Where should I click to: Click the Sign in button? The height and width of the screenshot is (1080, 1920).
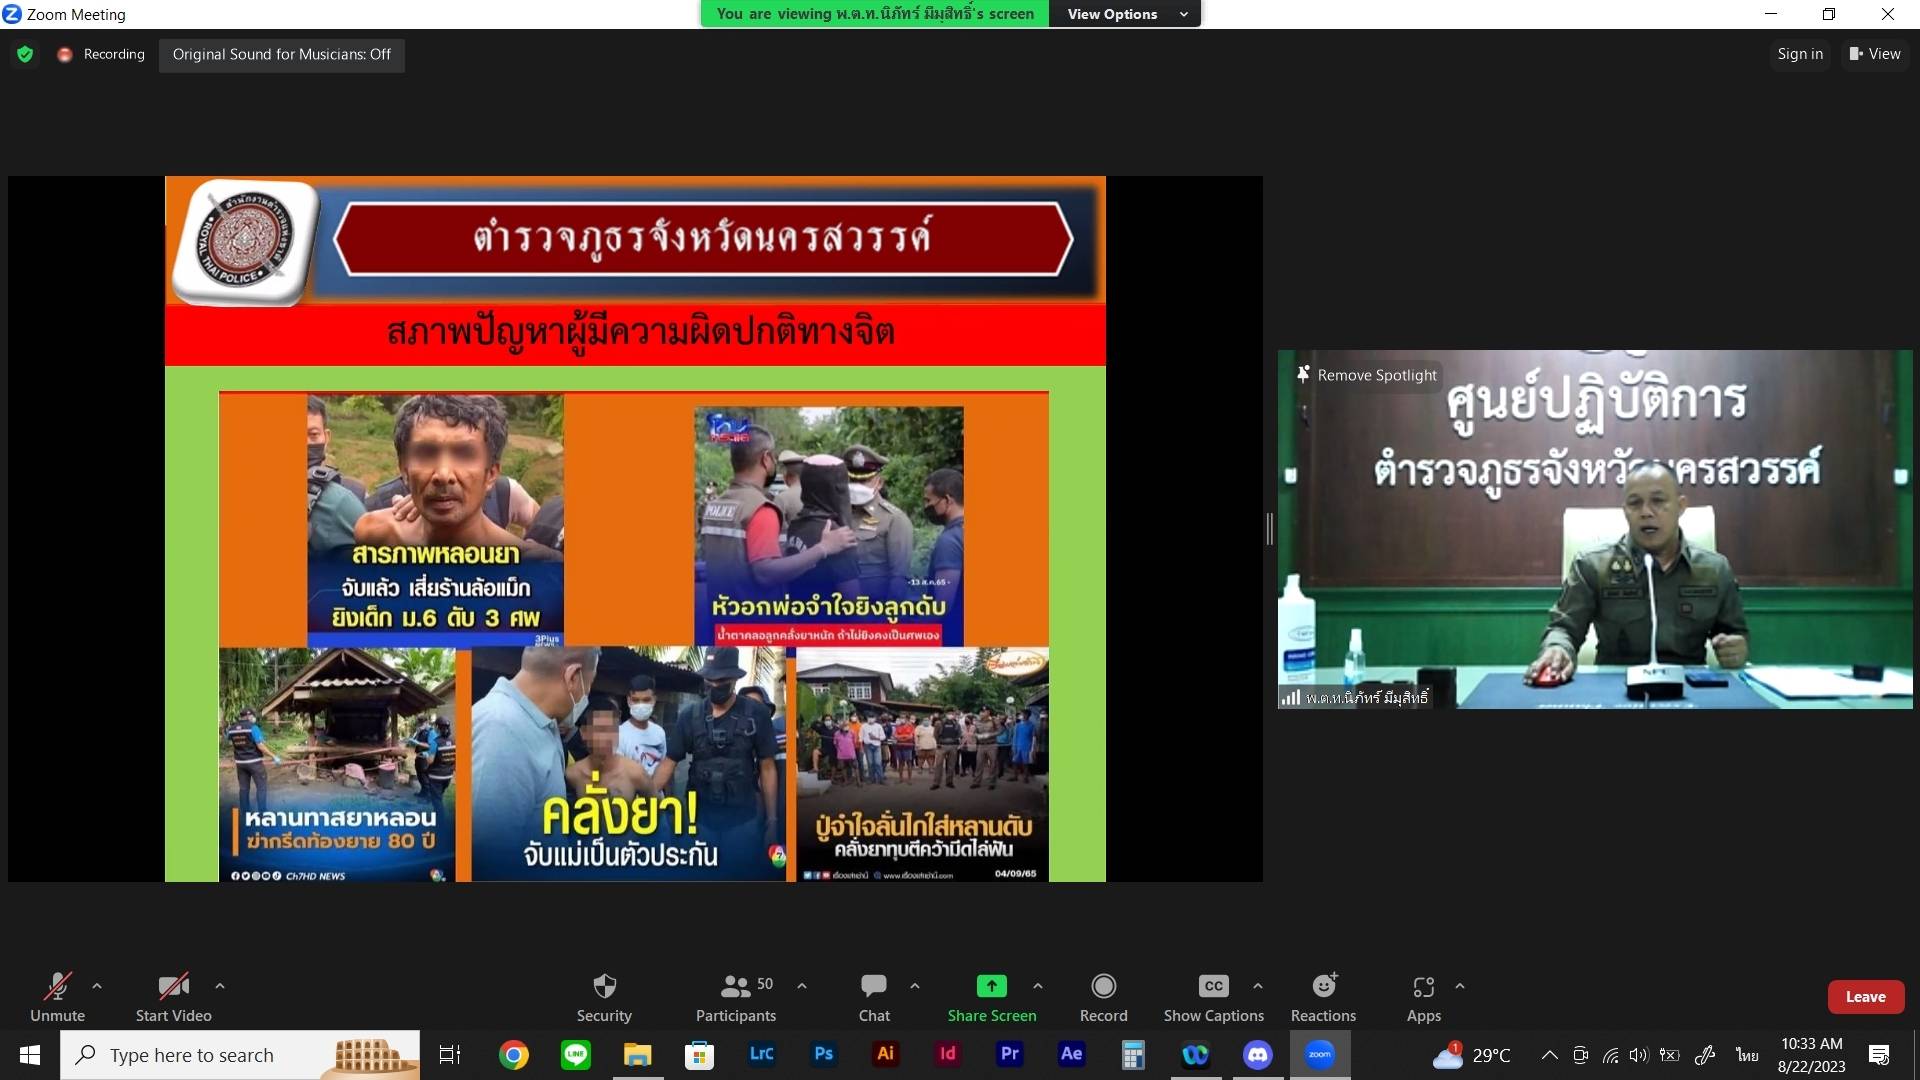pos(1799,54)
